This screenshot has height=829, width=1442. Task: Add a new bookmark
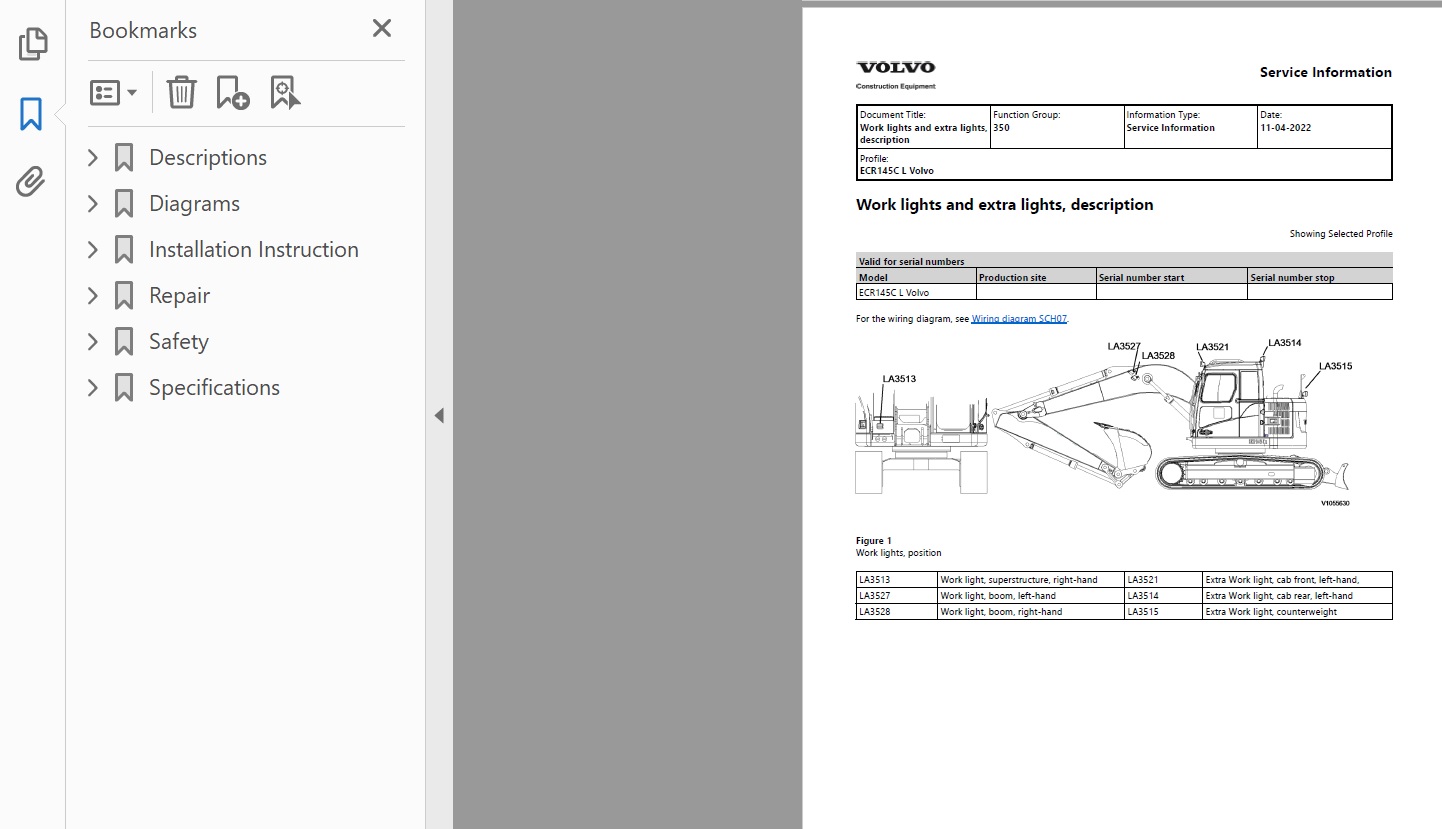click(x=233, y=93)
